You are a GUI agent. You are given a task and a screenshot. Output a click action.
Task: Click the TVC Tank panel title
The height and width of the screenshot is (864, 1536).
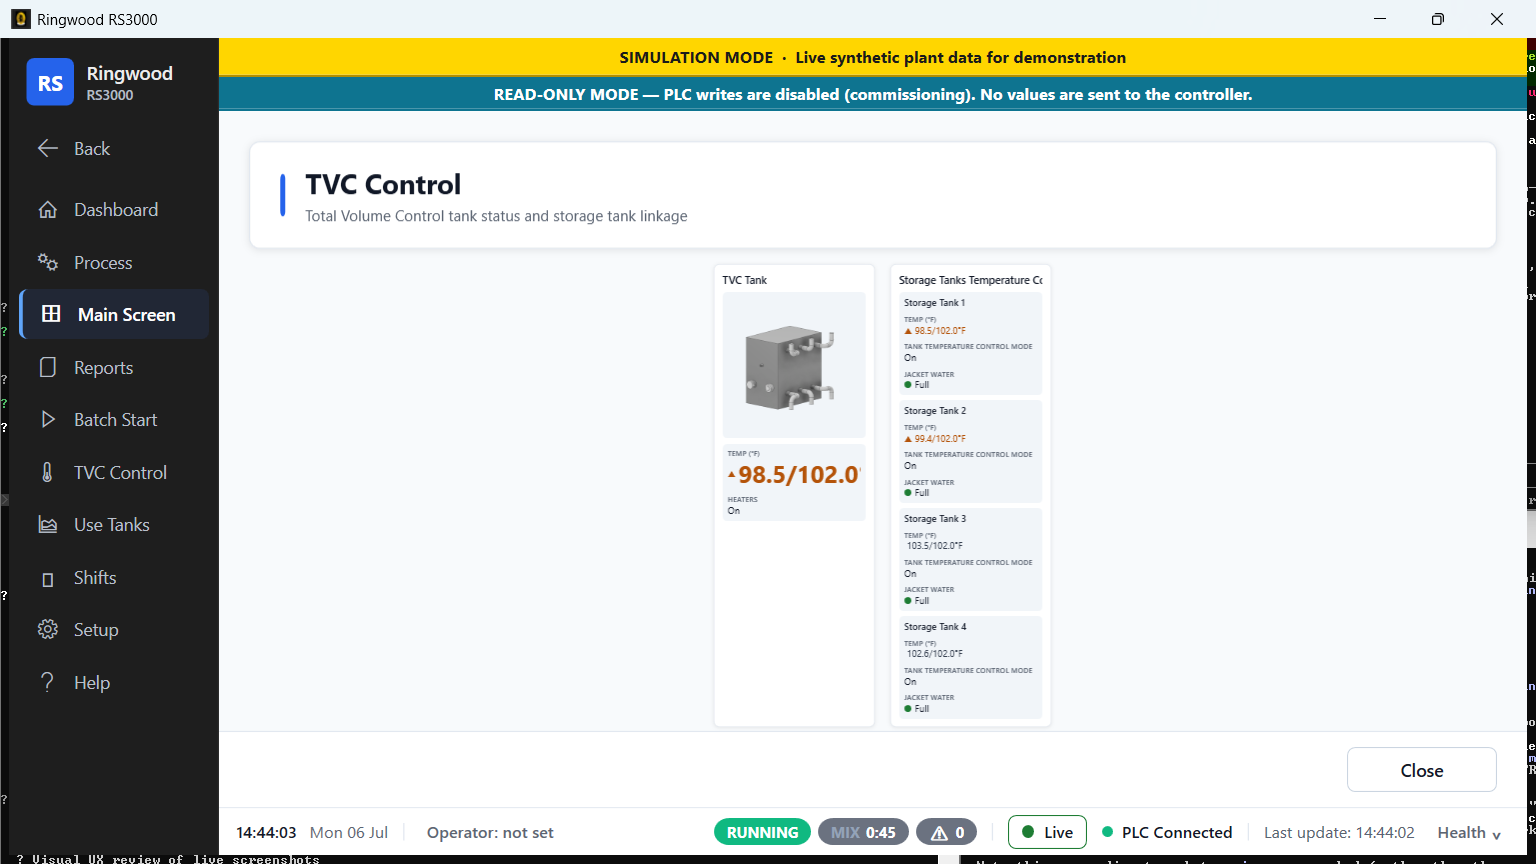point(745,280)
